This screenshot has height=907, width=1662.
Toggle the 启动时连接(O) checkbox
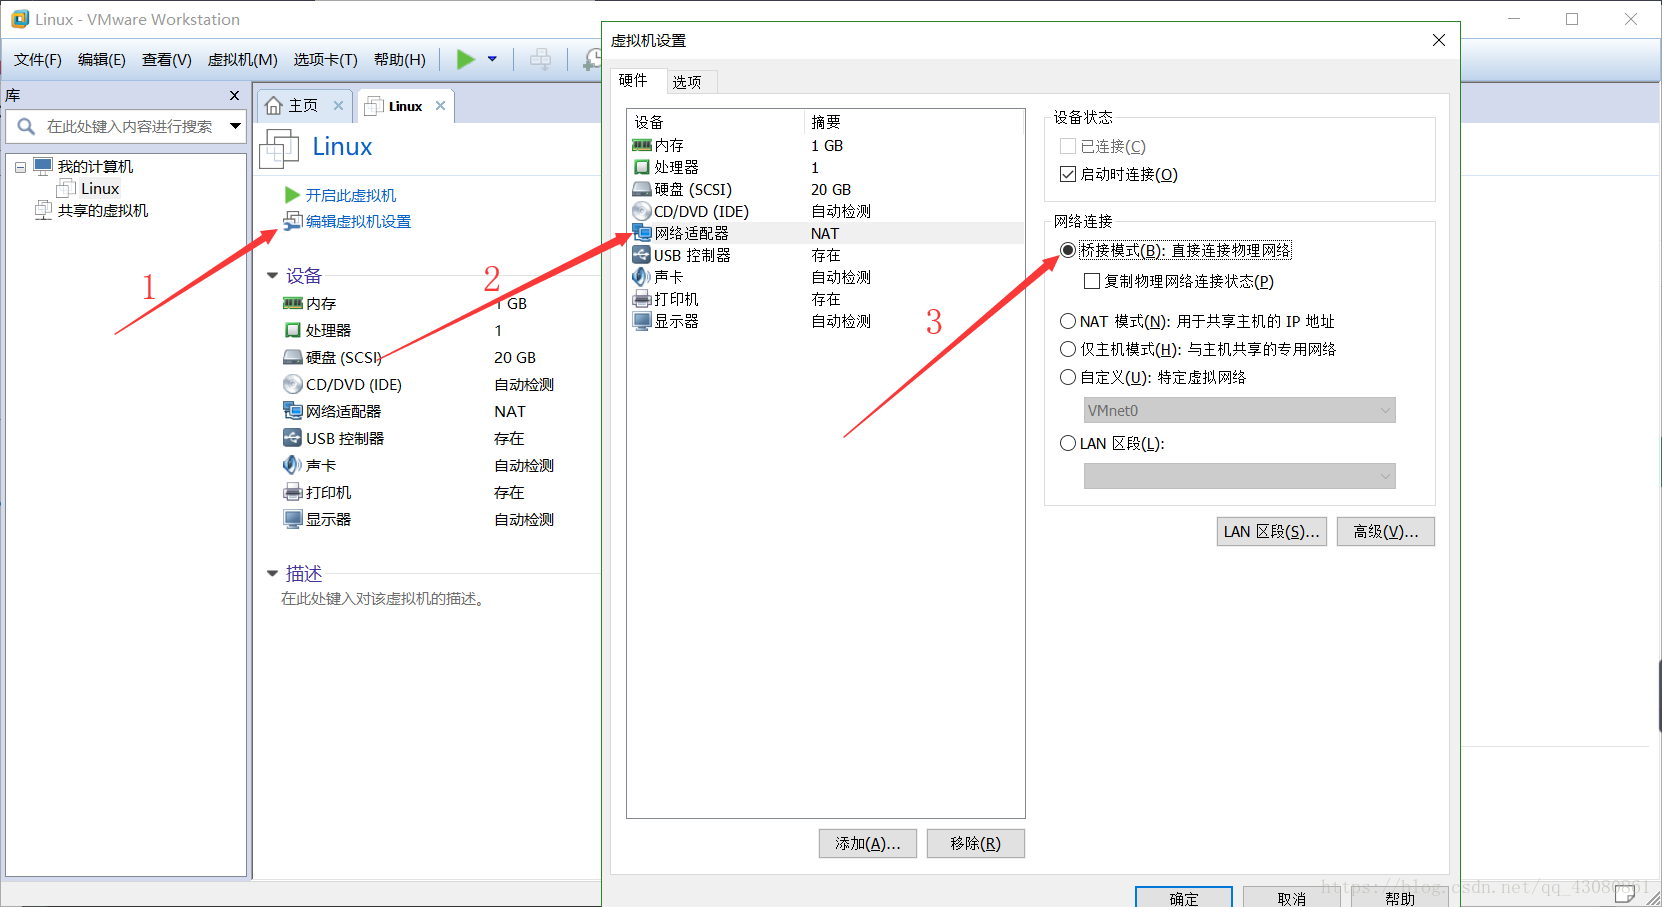click(1068, 174)
